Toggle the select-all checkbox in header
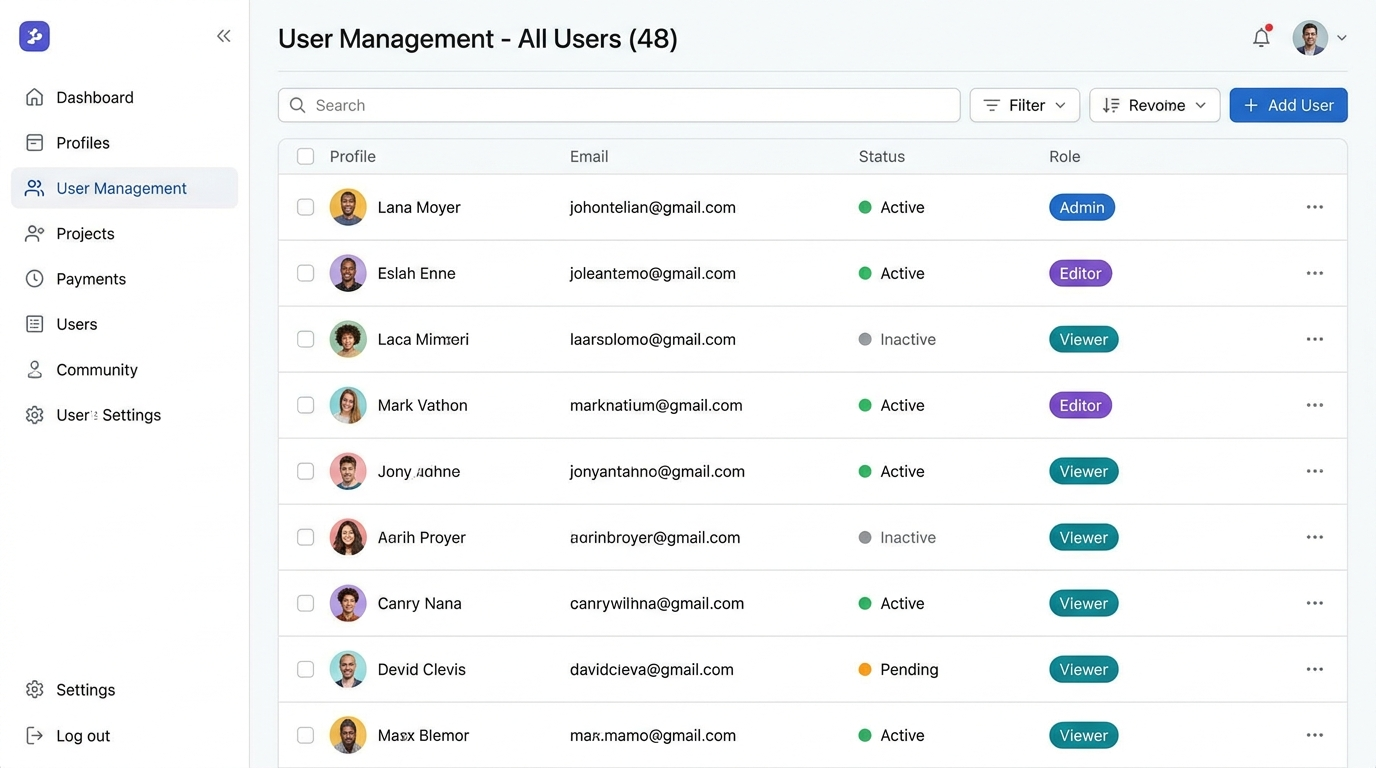Screen dimensions: 1376x768 306,157
